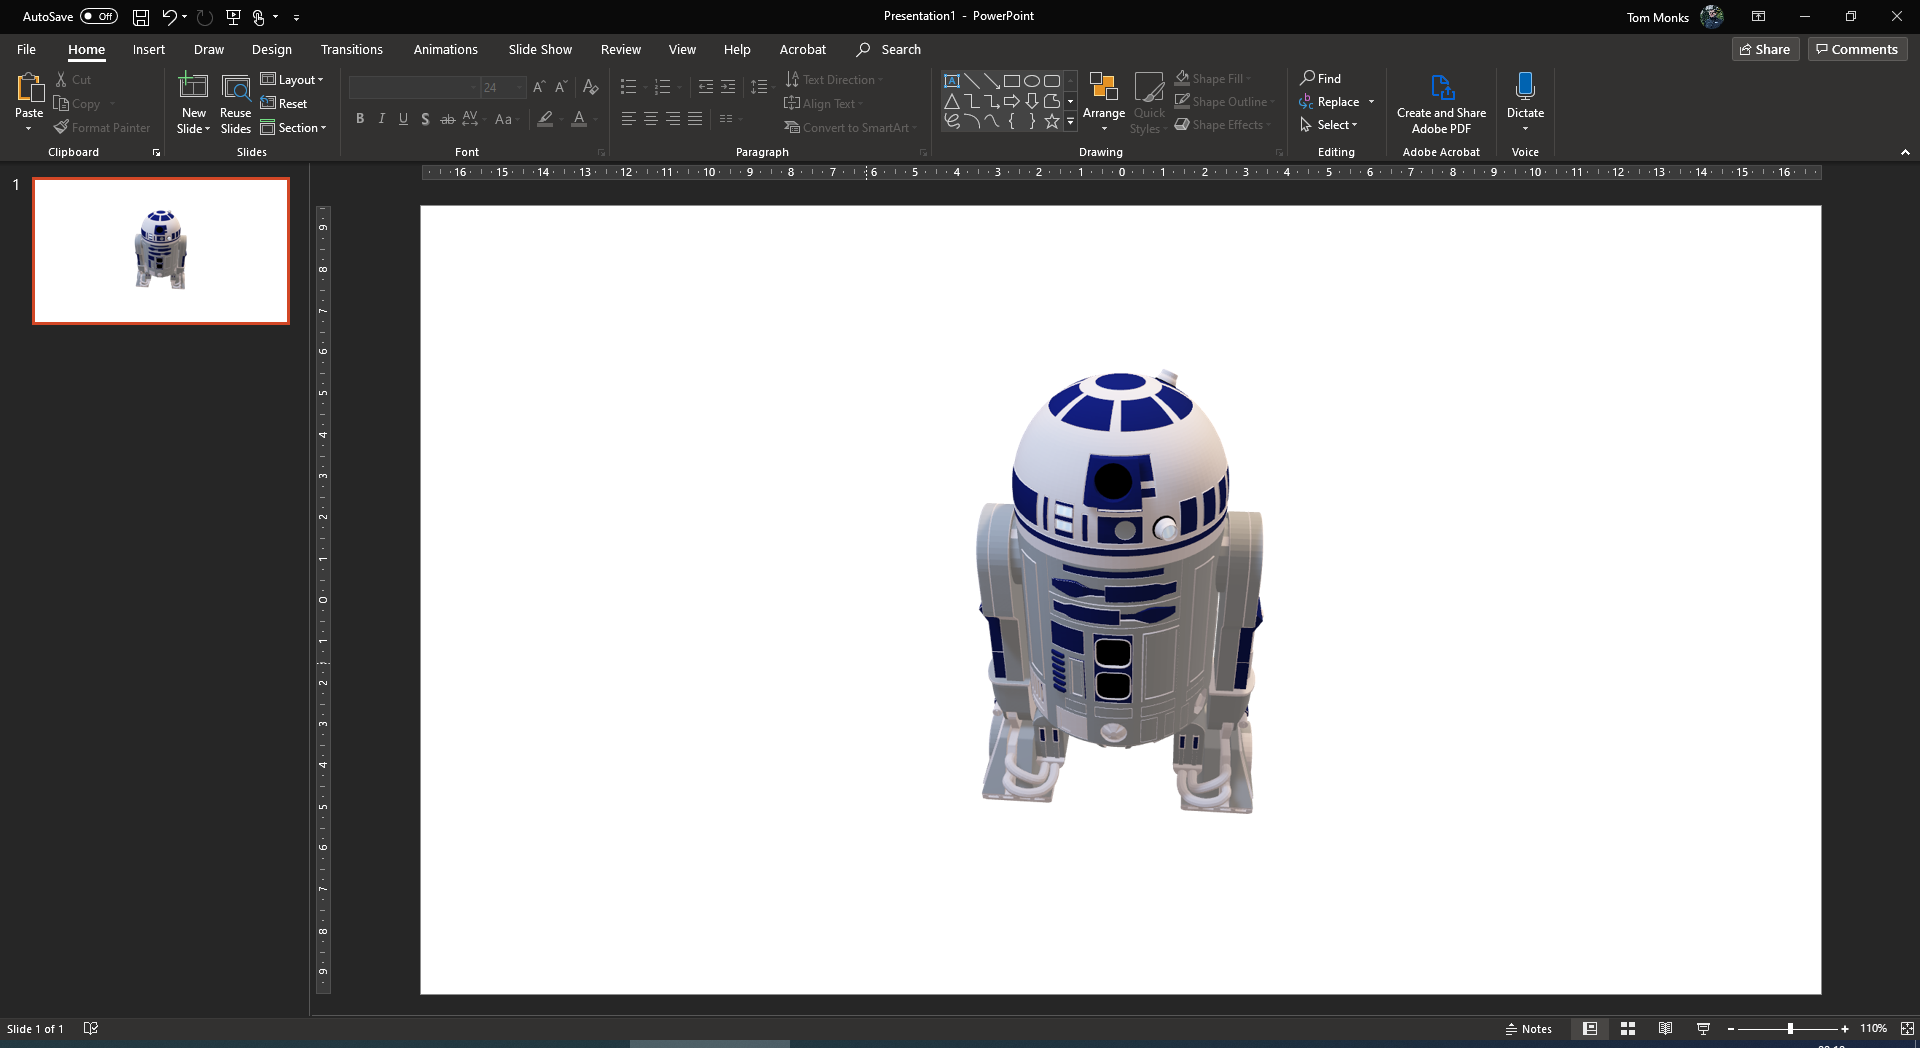Expand the Layout dropdown
The image size is (1928, 1048).
292,80
